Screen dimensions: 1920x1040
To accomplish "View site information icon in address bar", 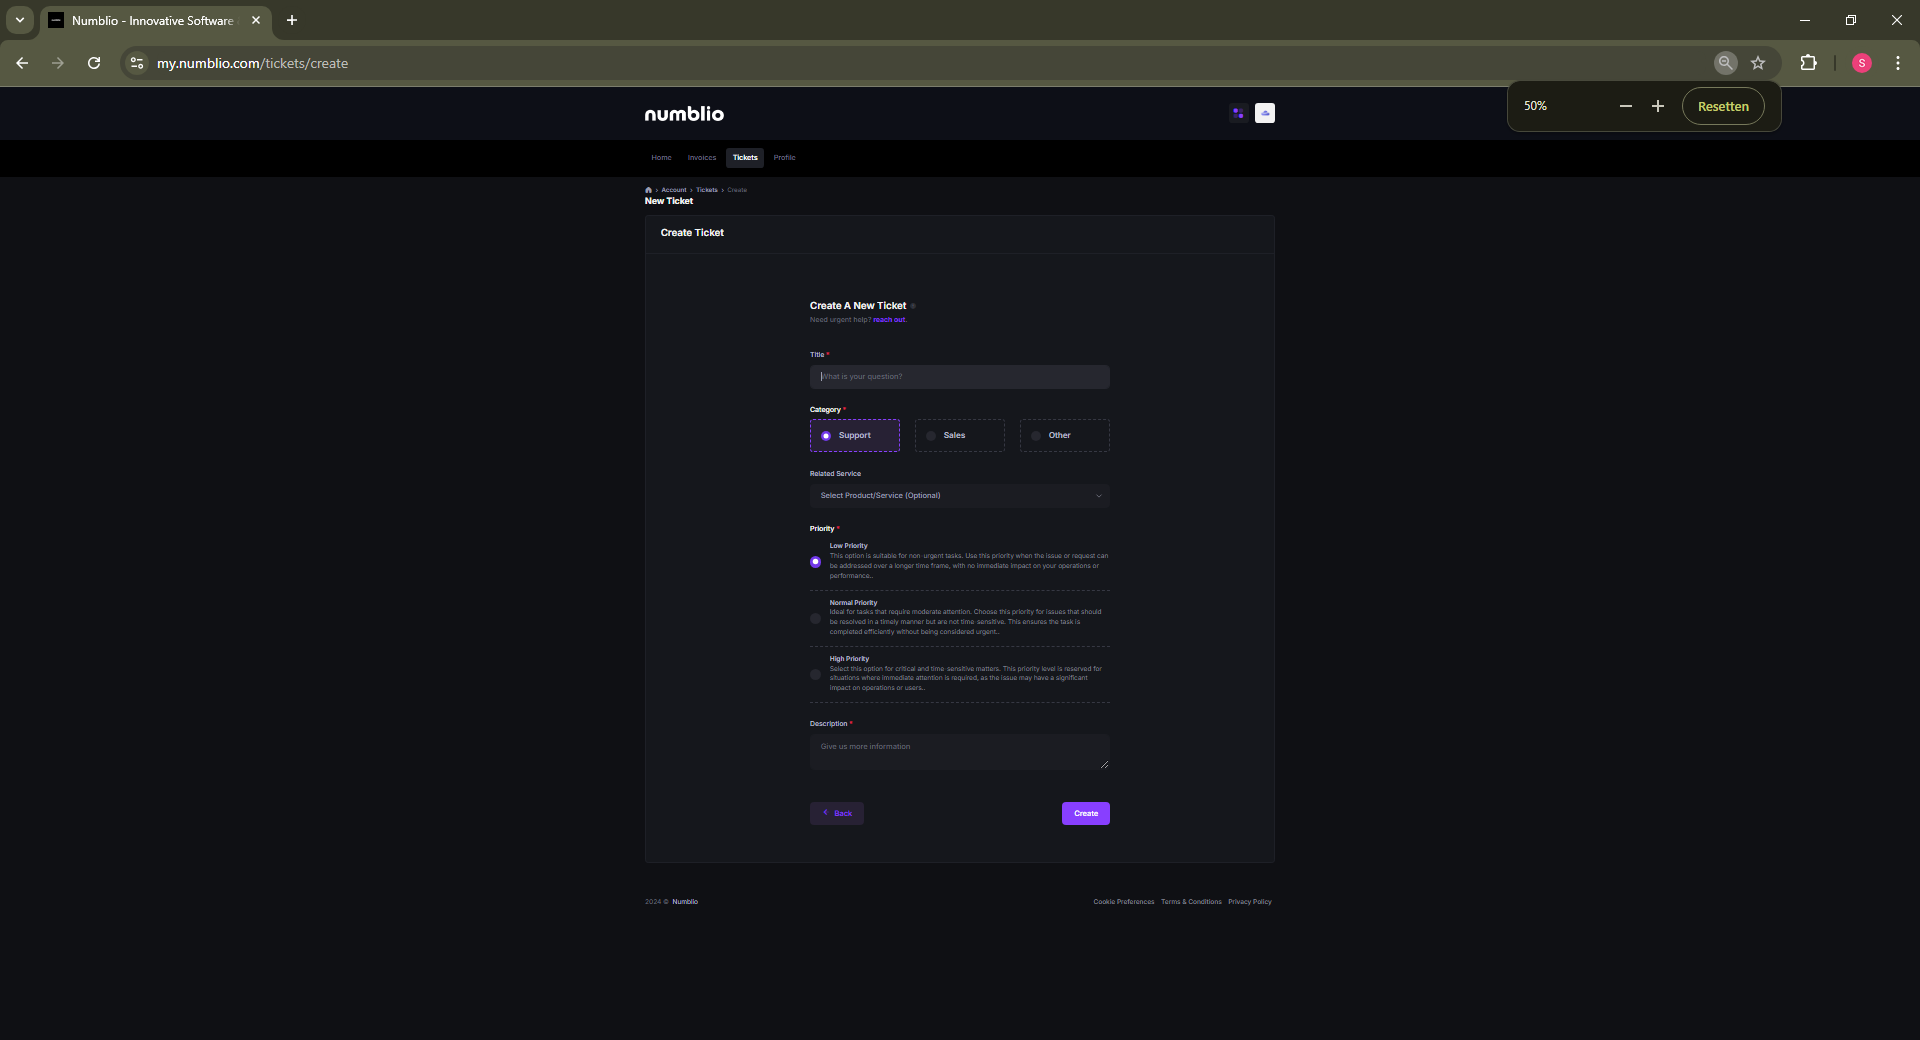I will 137,63.
